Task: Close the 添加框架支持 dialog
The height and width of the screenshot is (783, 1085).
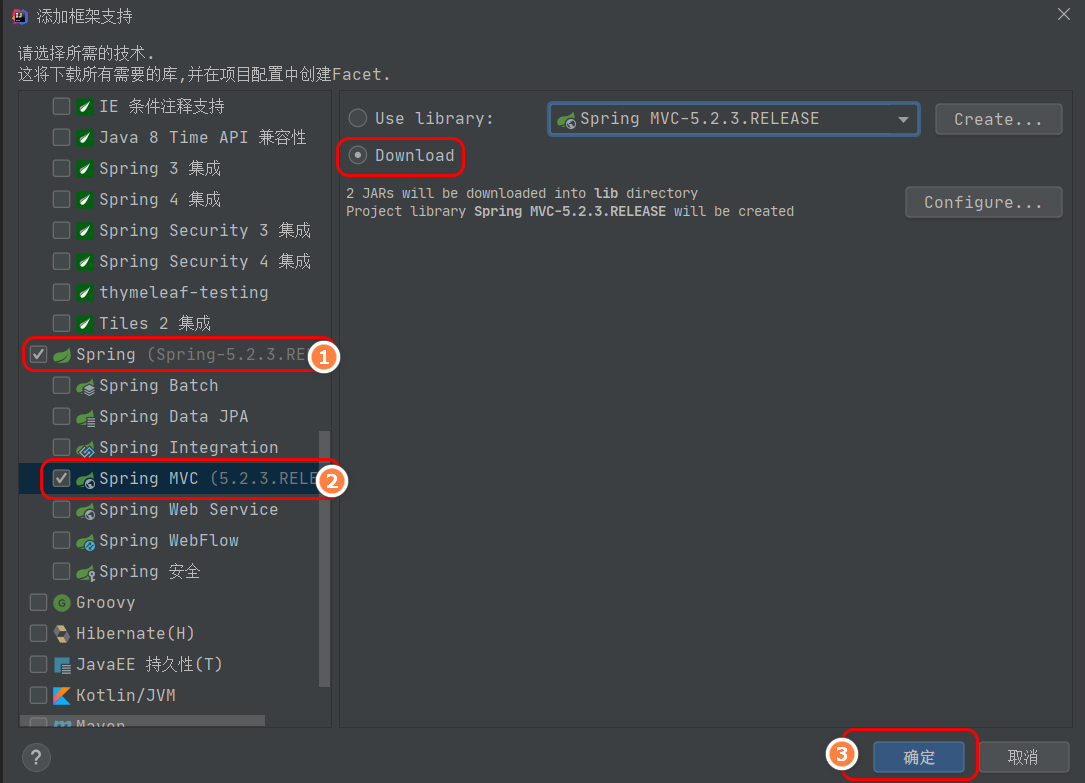Action: [1064, 15]
